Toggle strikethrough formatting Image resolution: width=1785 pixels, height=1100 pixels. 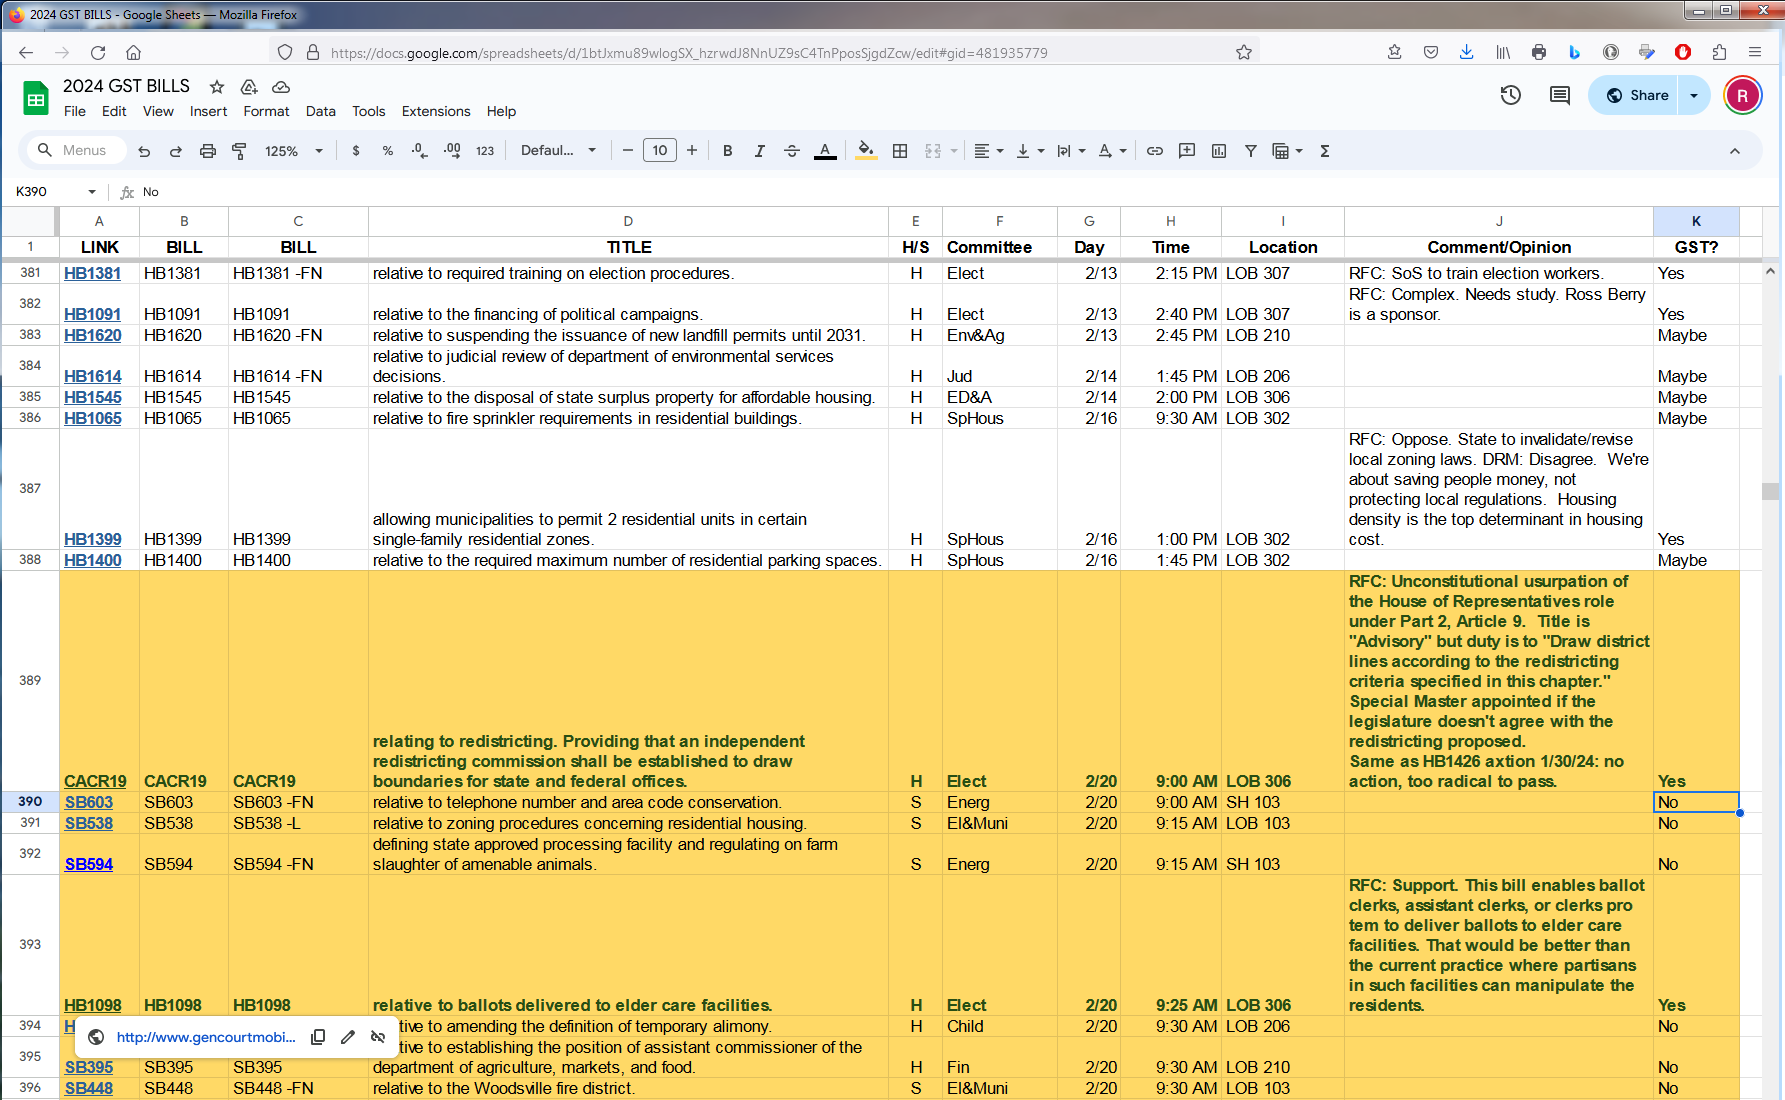tap(791, 151)
